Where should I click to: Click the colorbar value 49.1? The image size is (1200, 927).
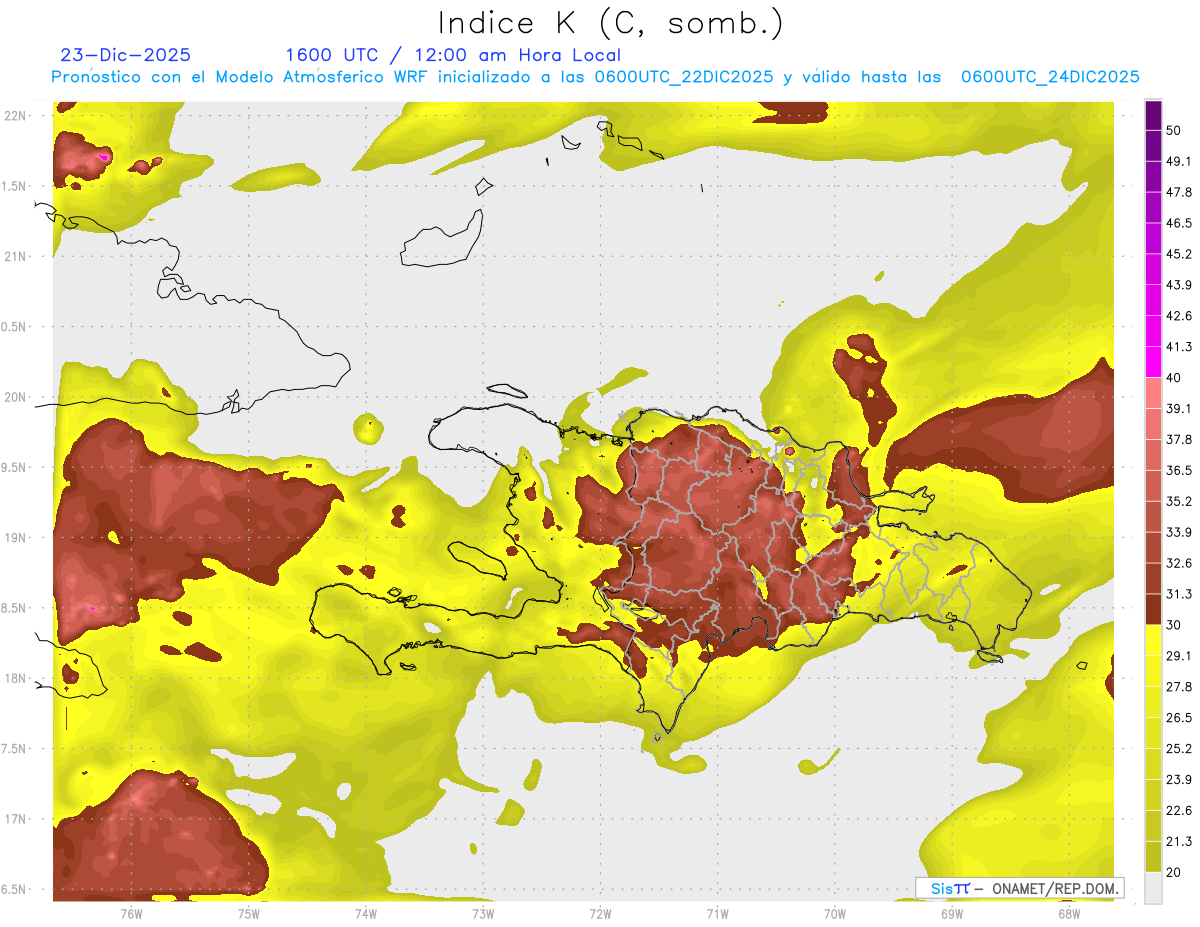1179,161
